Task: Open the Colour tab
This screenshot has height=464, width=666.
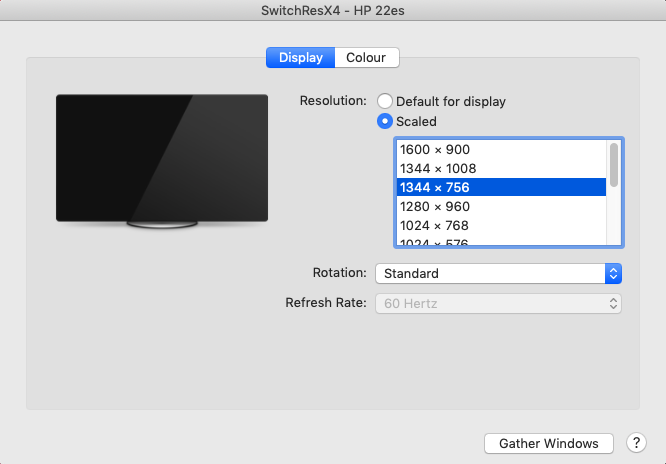Action: coord(367,57)
